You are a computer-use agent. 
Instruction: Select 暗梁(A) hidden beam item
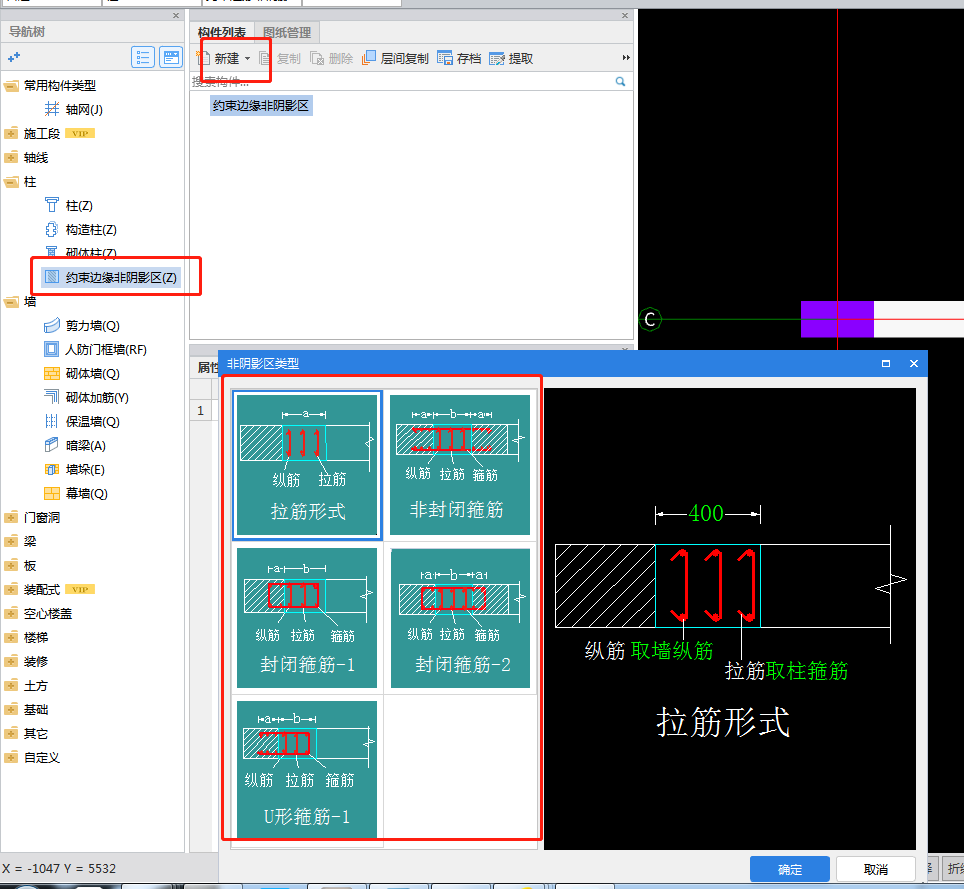tap(75, 445)
